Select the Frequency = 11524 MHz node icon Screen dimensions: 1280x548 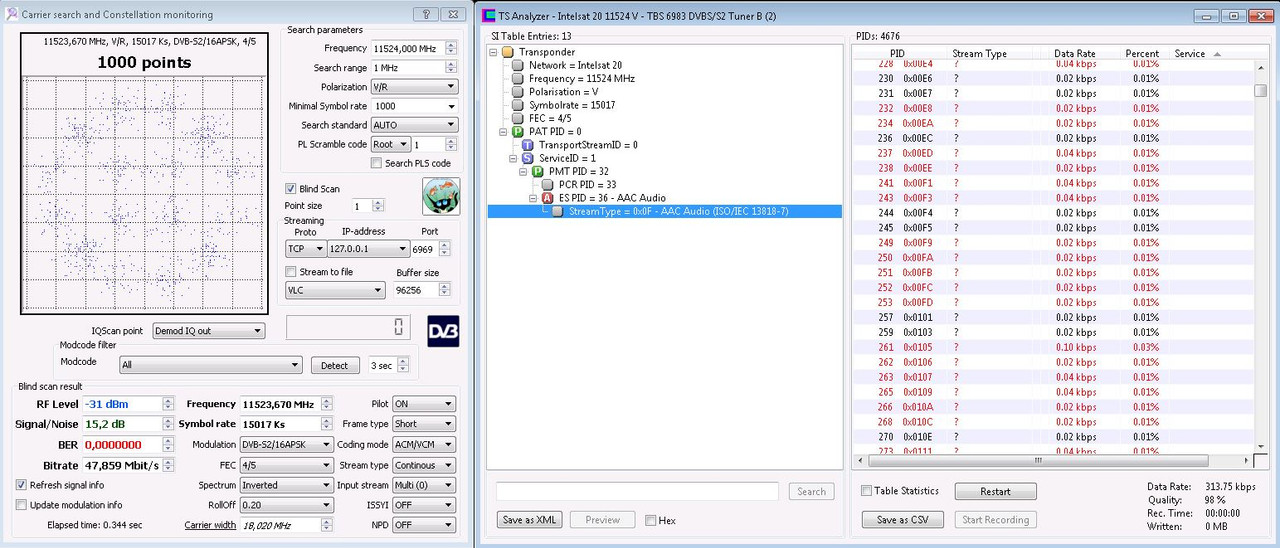click(518, 78)
